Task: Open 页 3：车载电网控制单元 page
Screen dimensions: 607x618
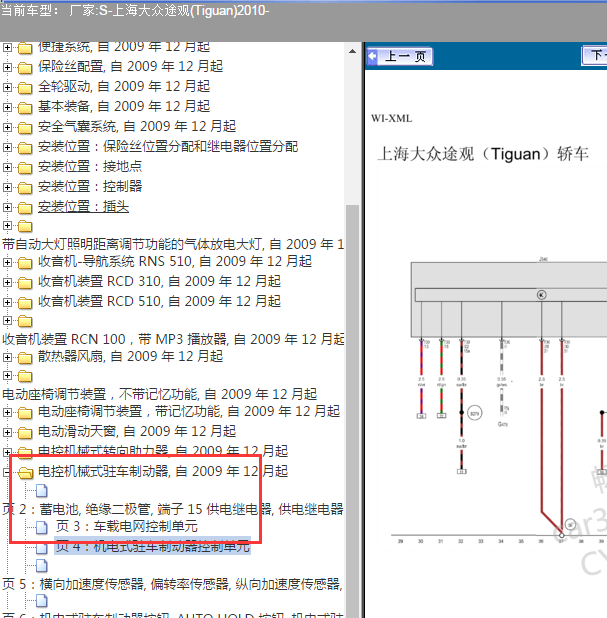Action: click(127, 527)
